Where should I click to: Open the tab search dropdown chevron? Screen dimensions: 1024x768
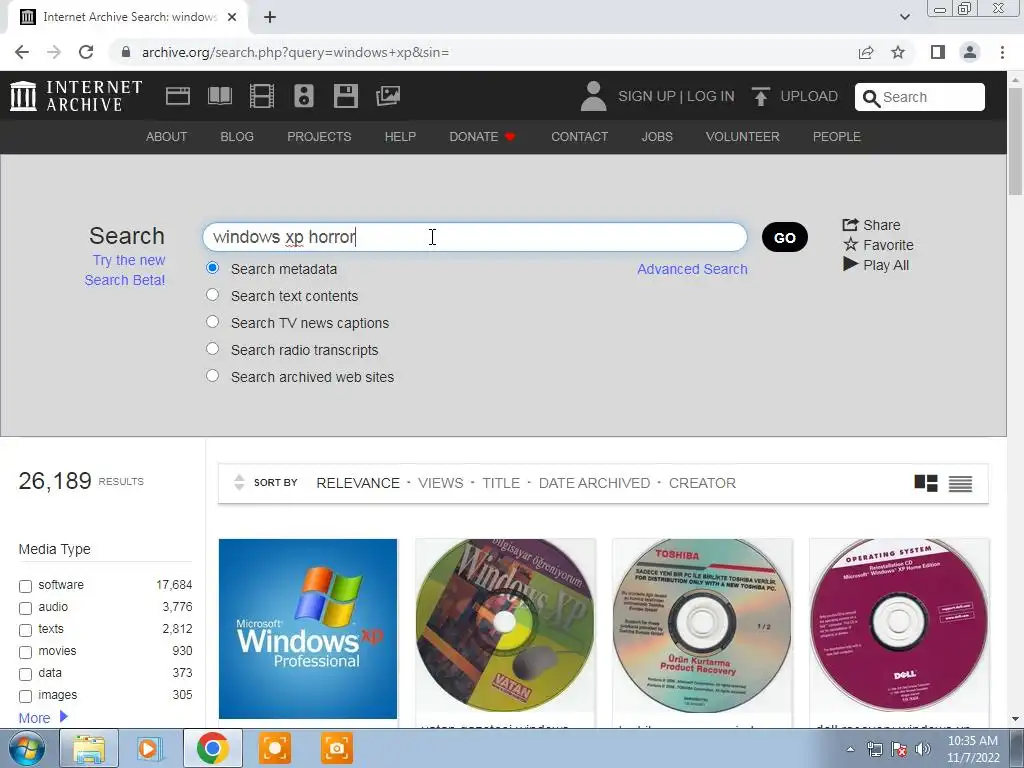click(x=904, y=17)
